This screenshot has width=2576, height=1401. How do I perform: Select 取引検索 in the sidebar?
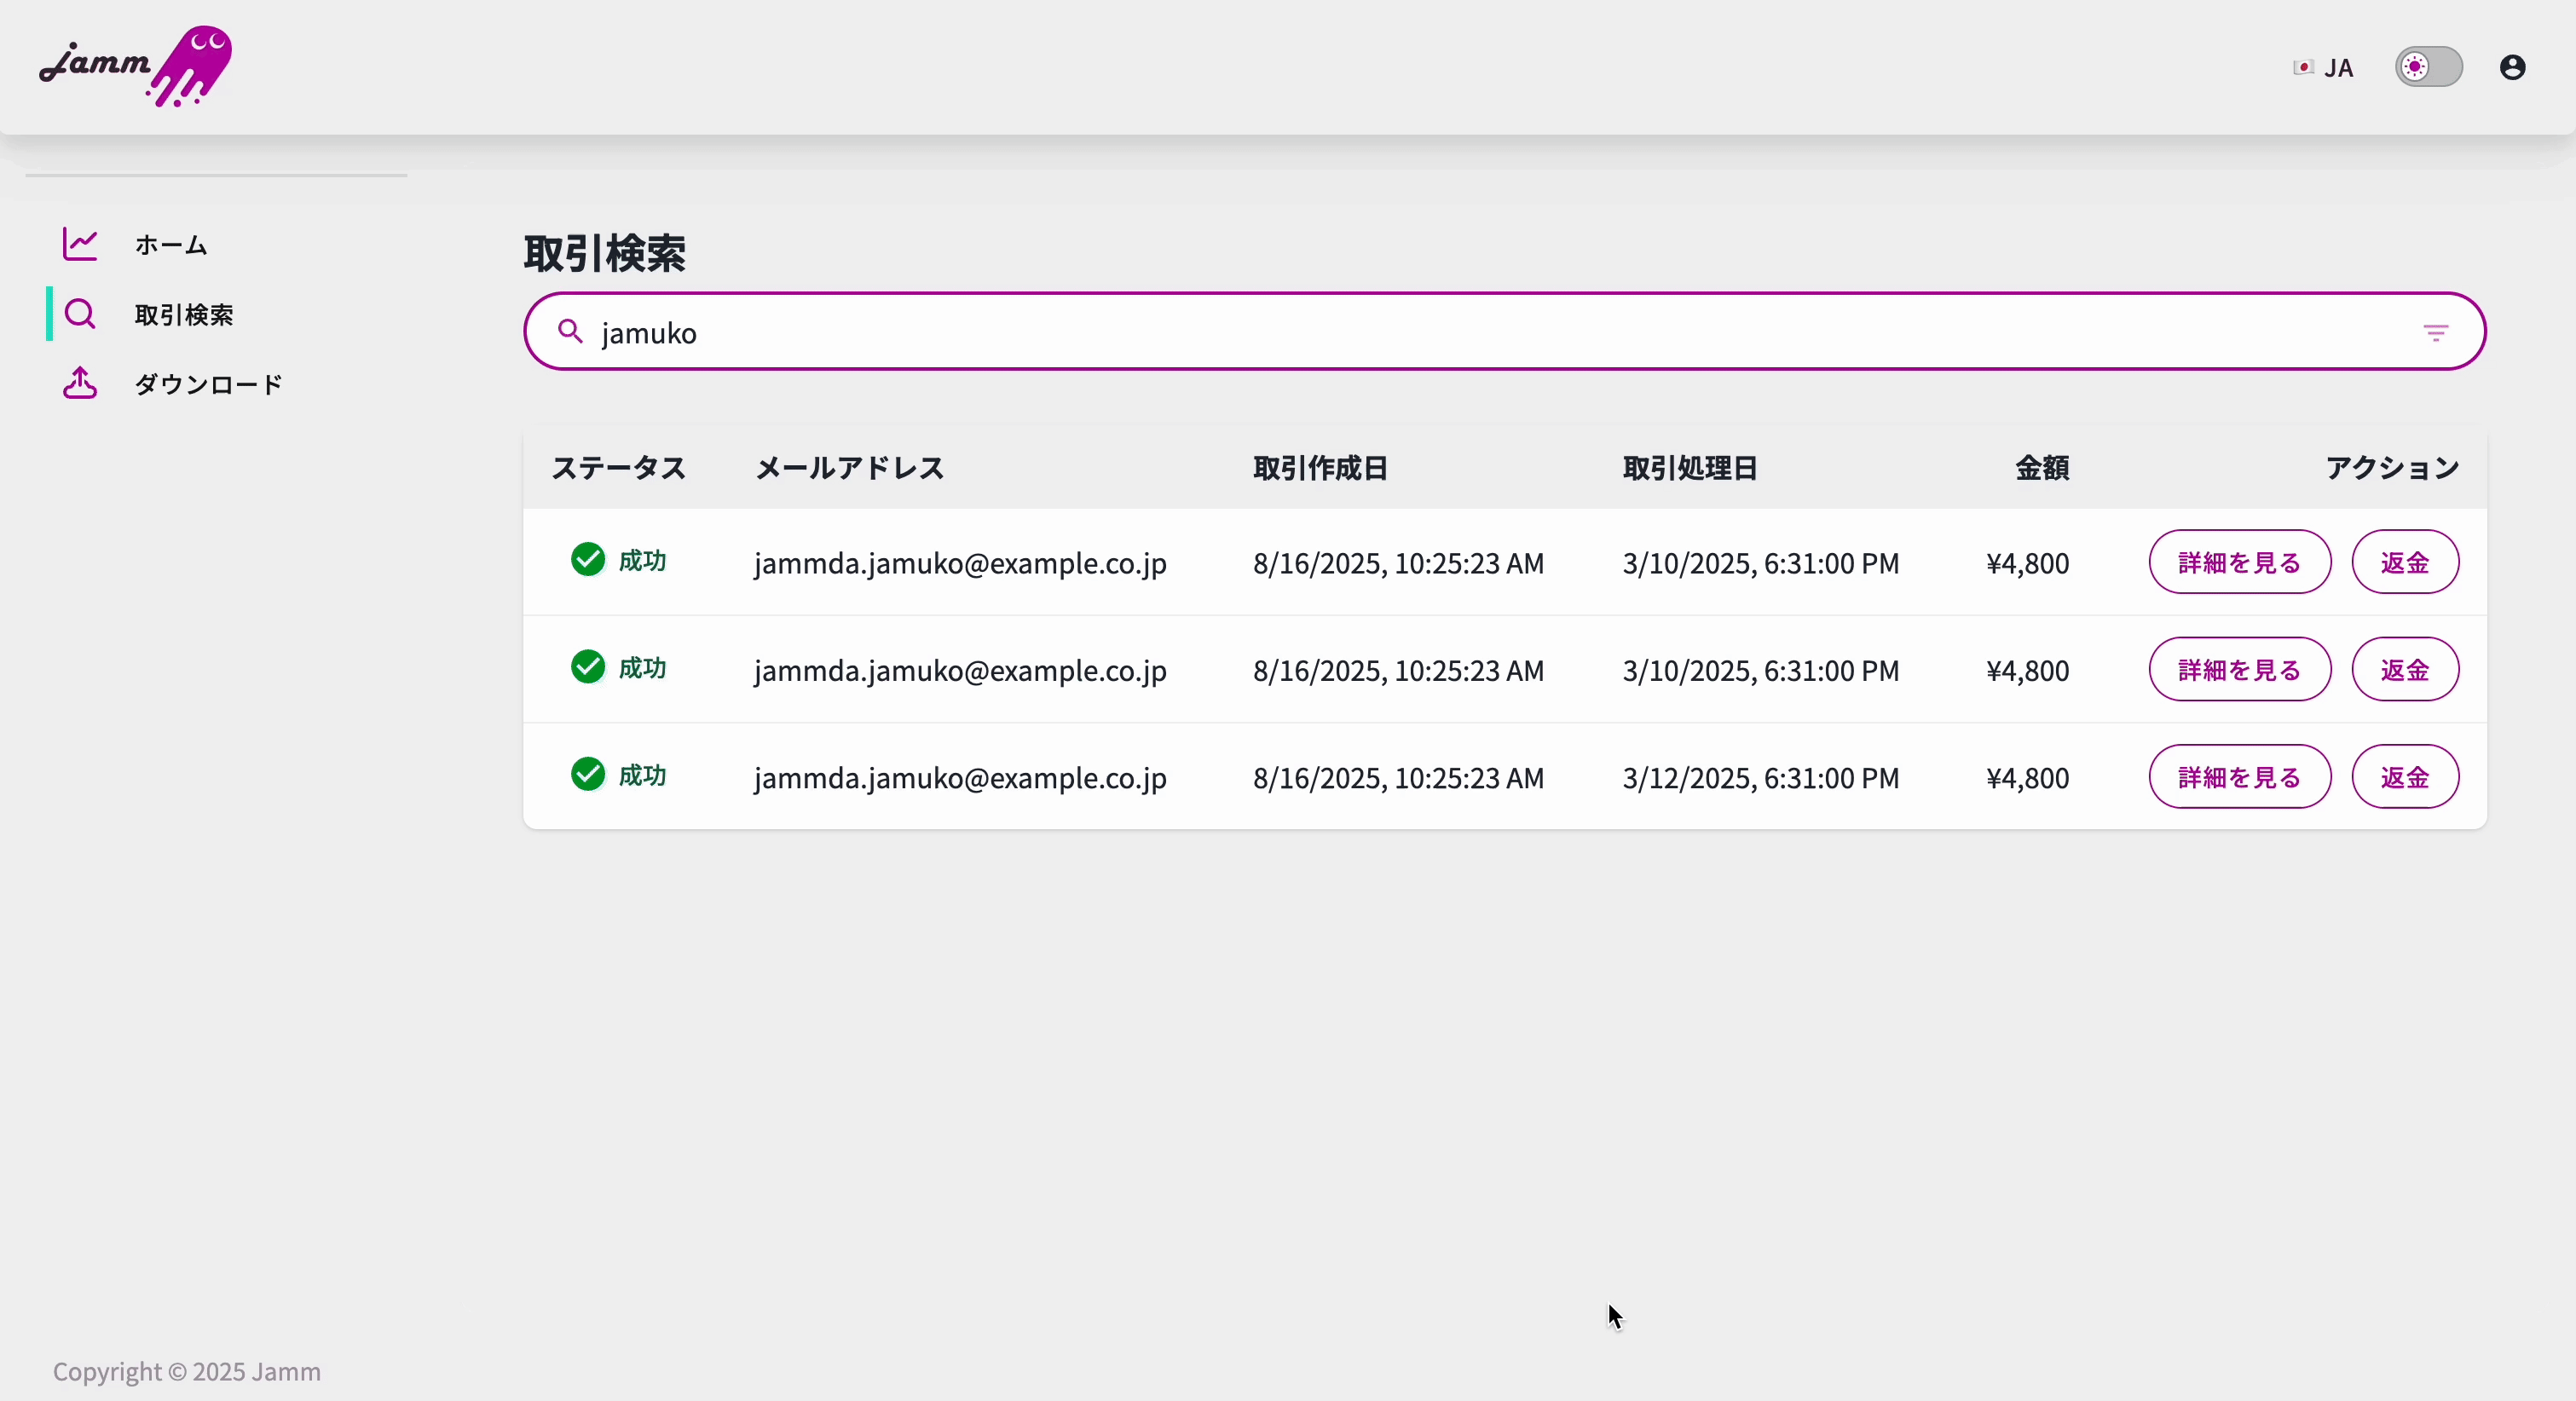184,314
